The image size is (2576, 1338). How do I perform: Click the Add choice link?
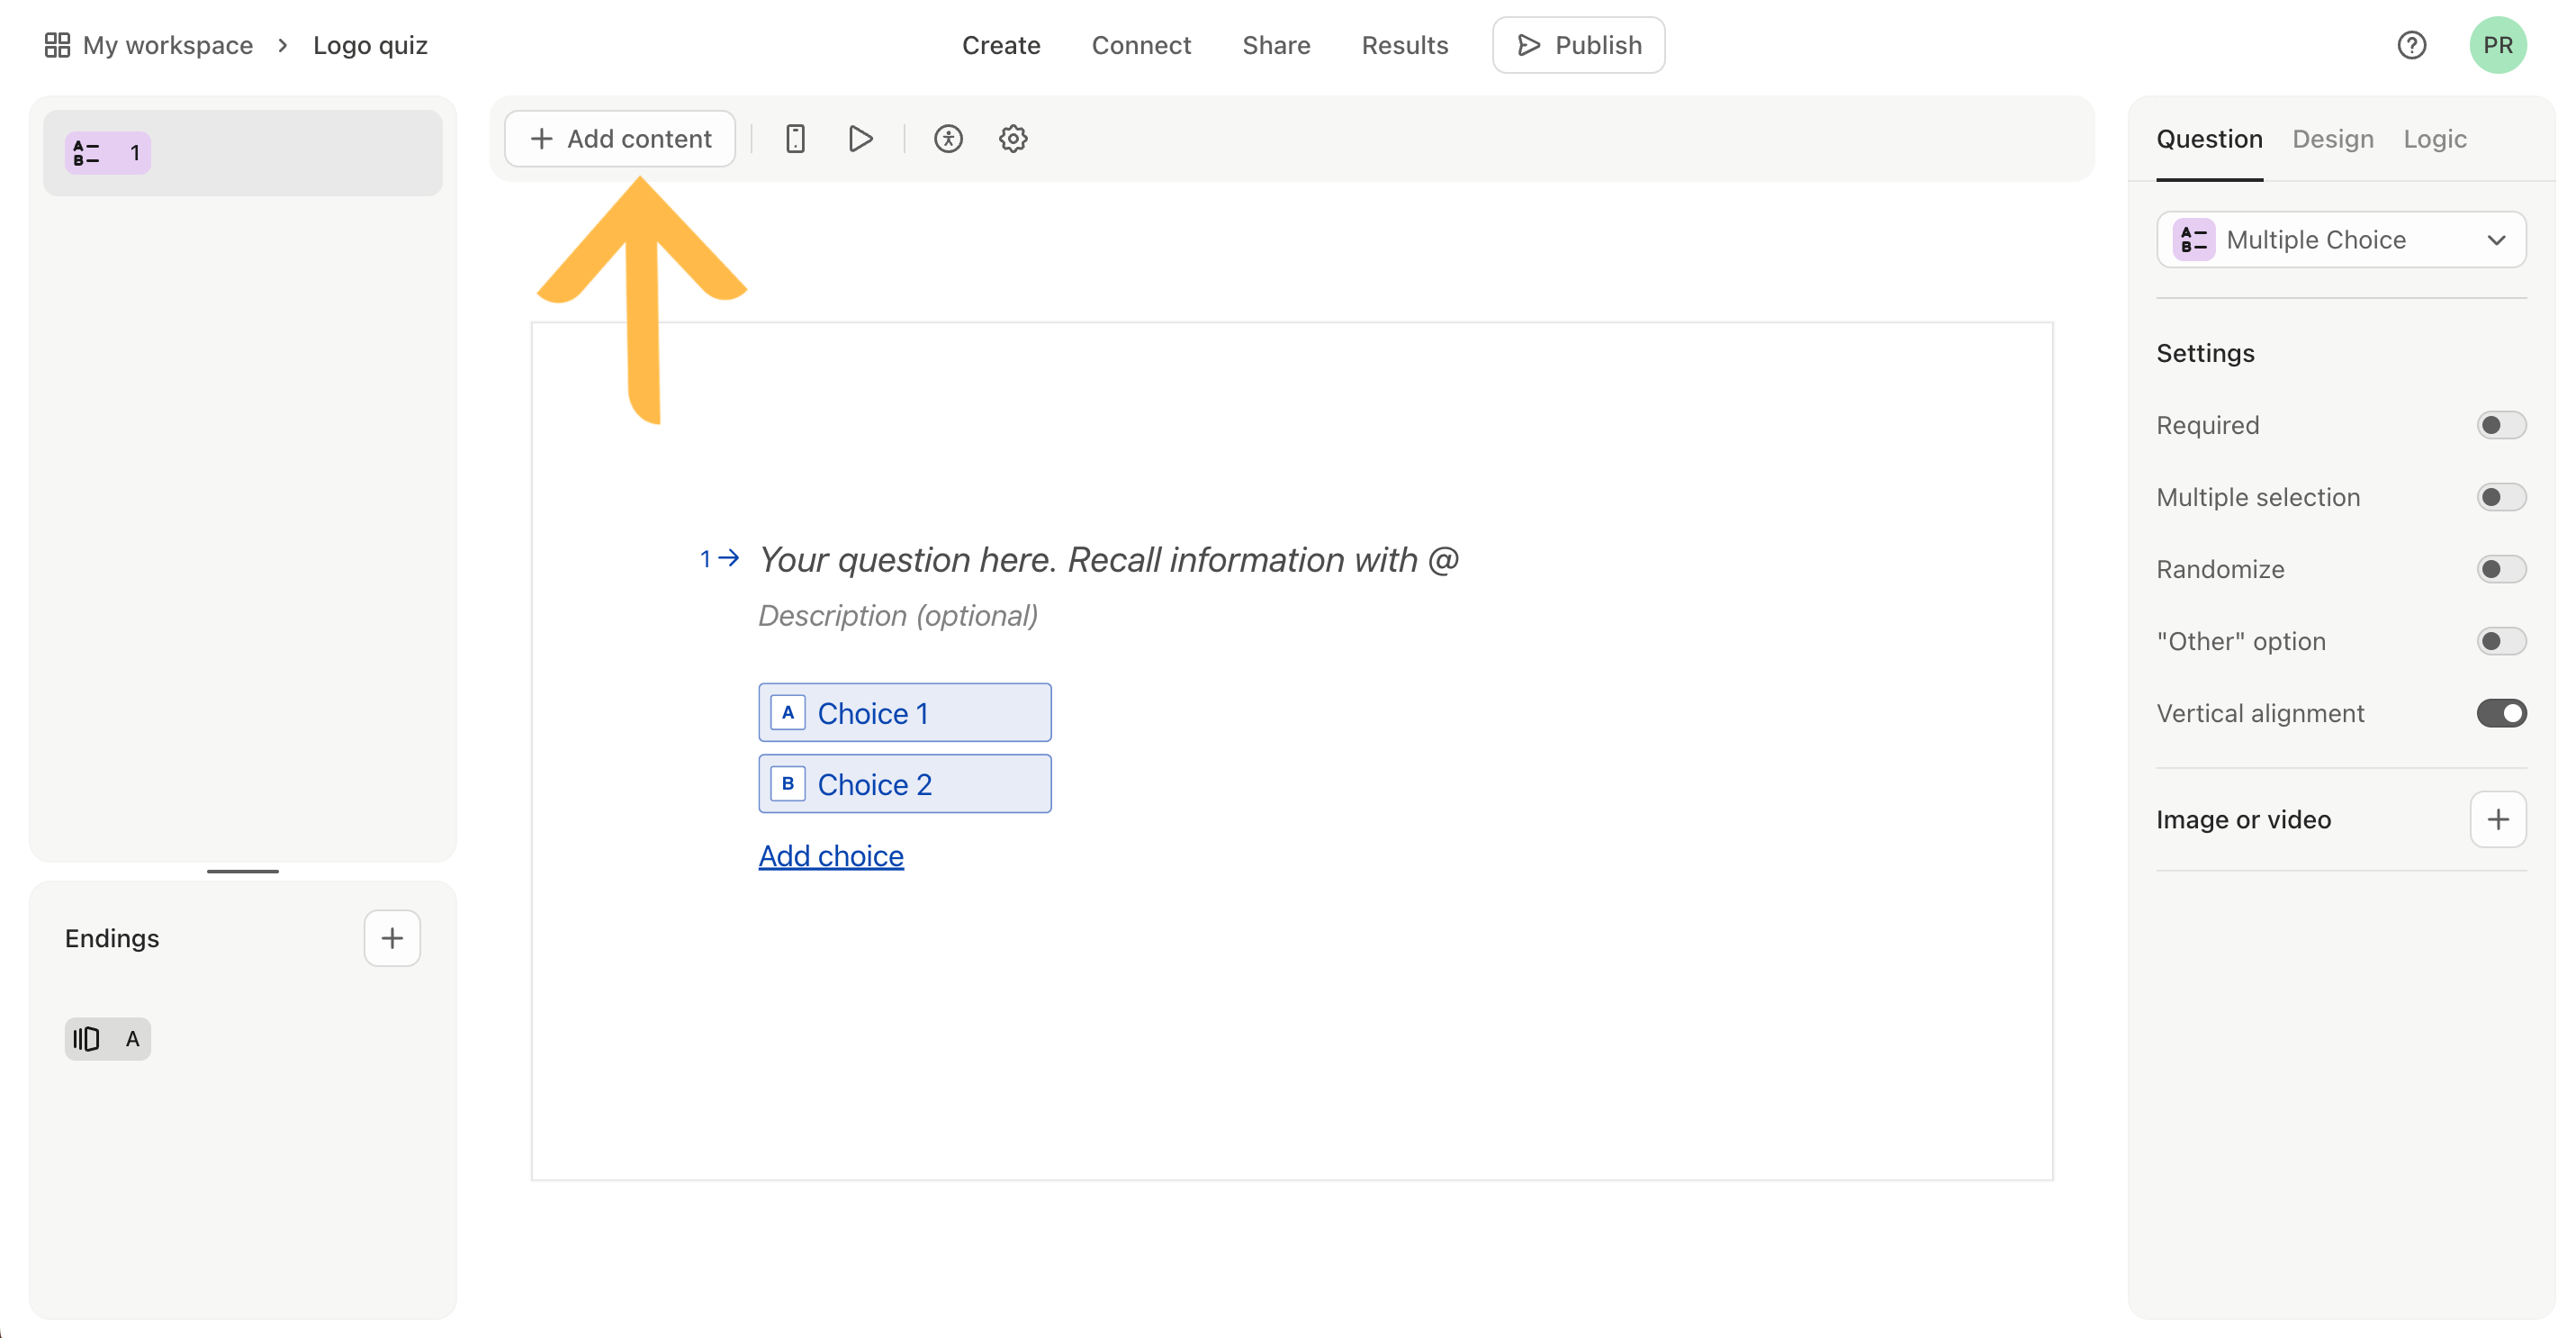831,856
